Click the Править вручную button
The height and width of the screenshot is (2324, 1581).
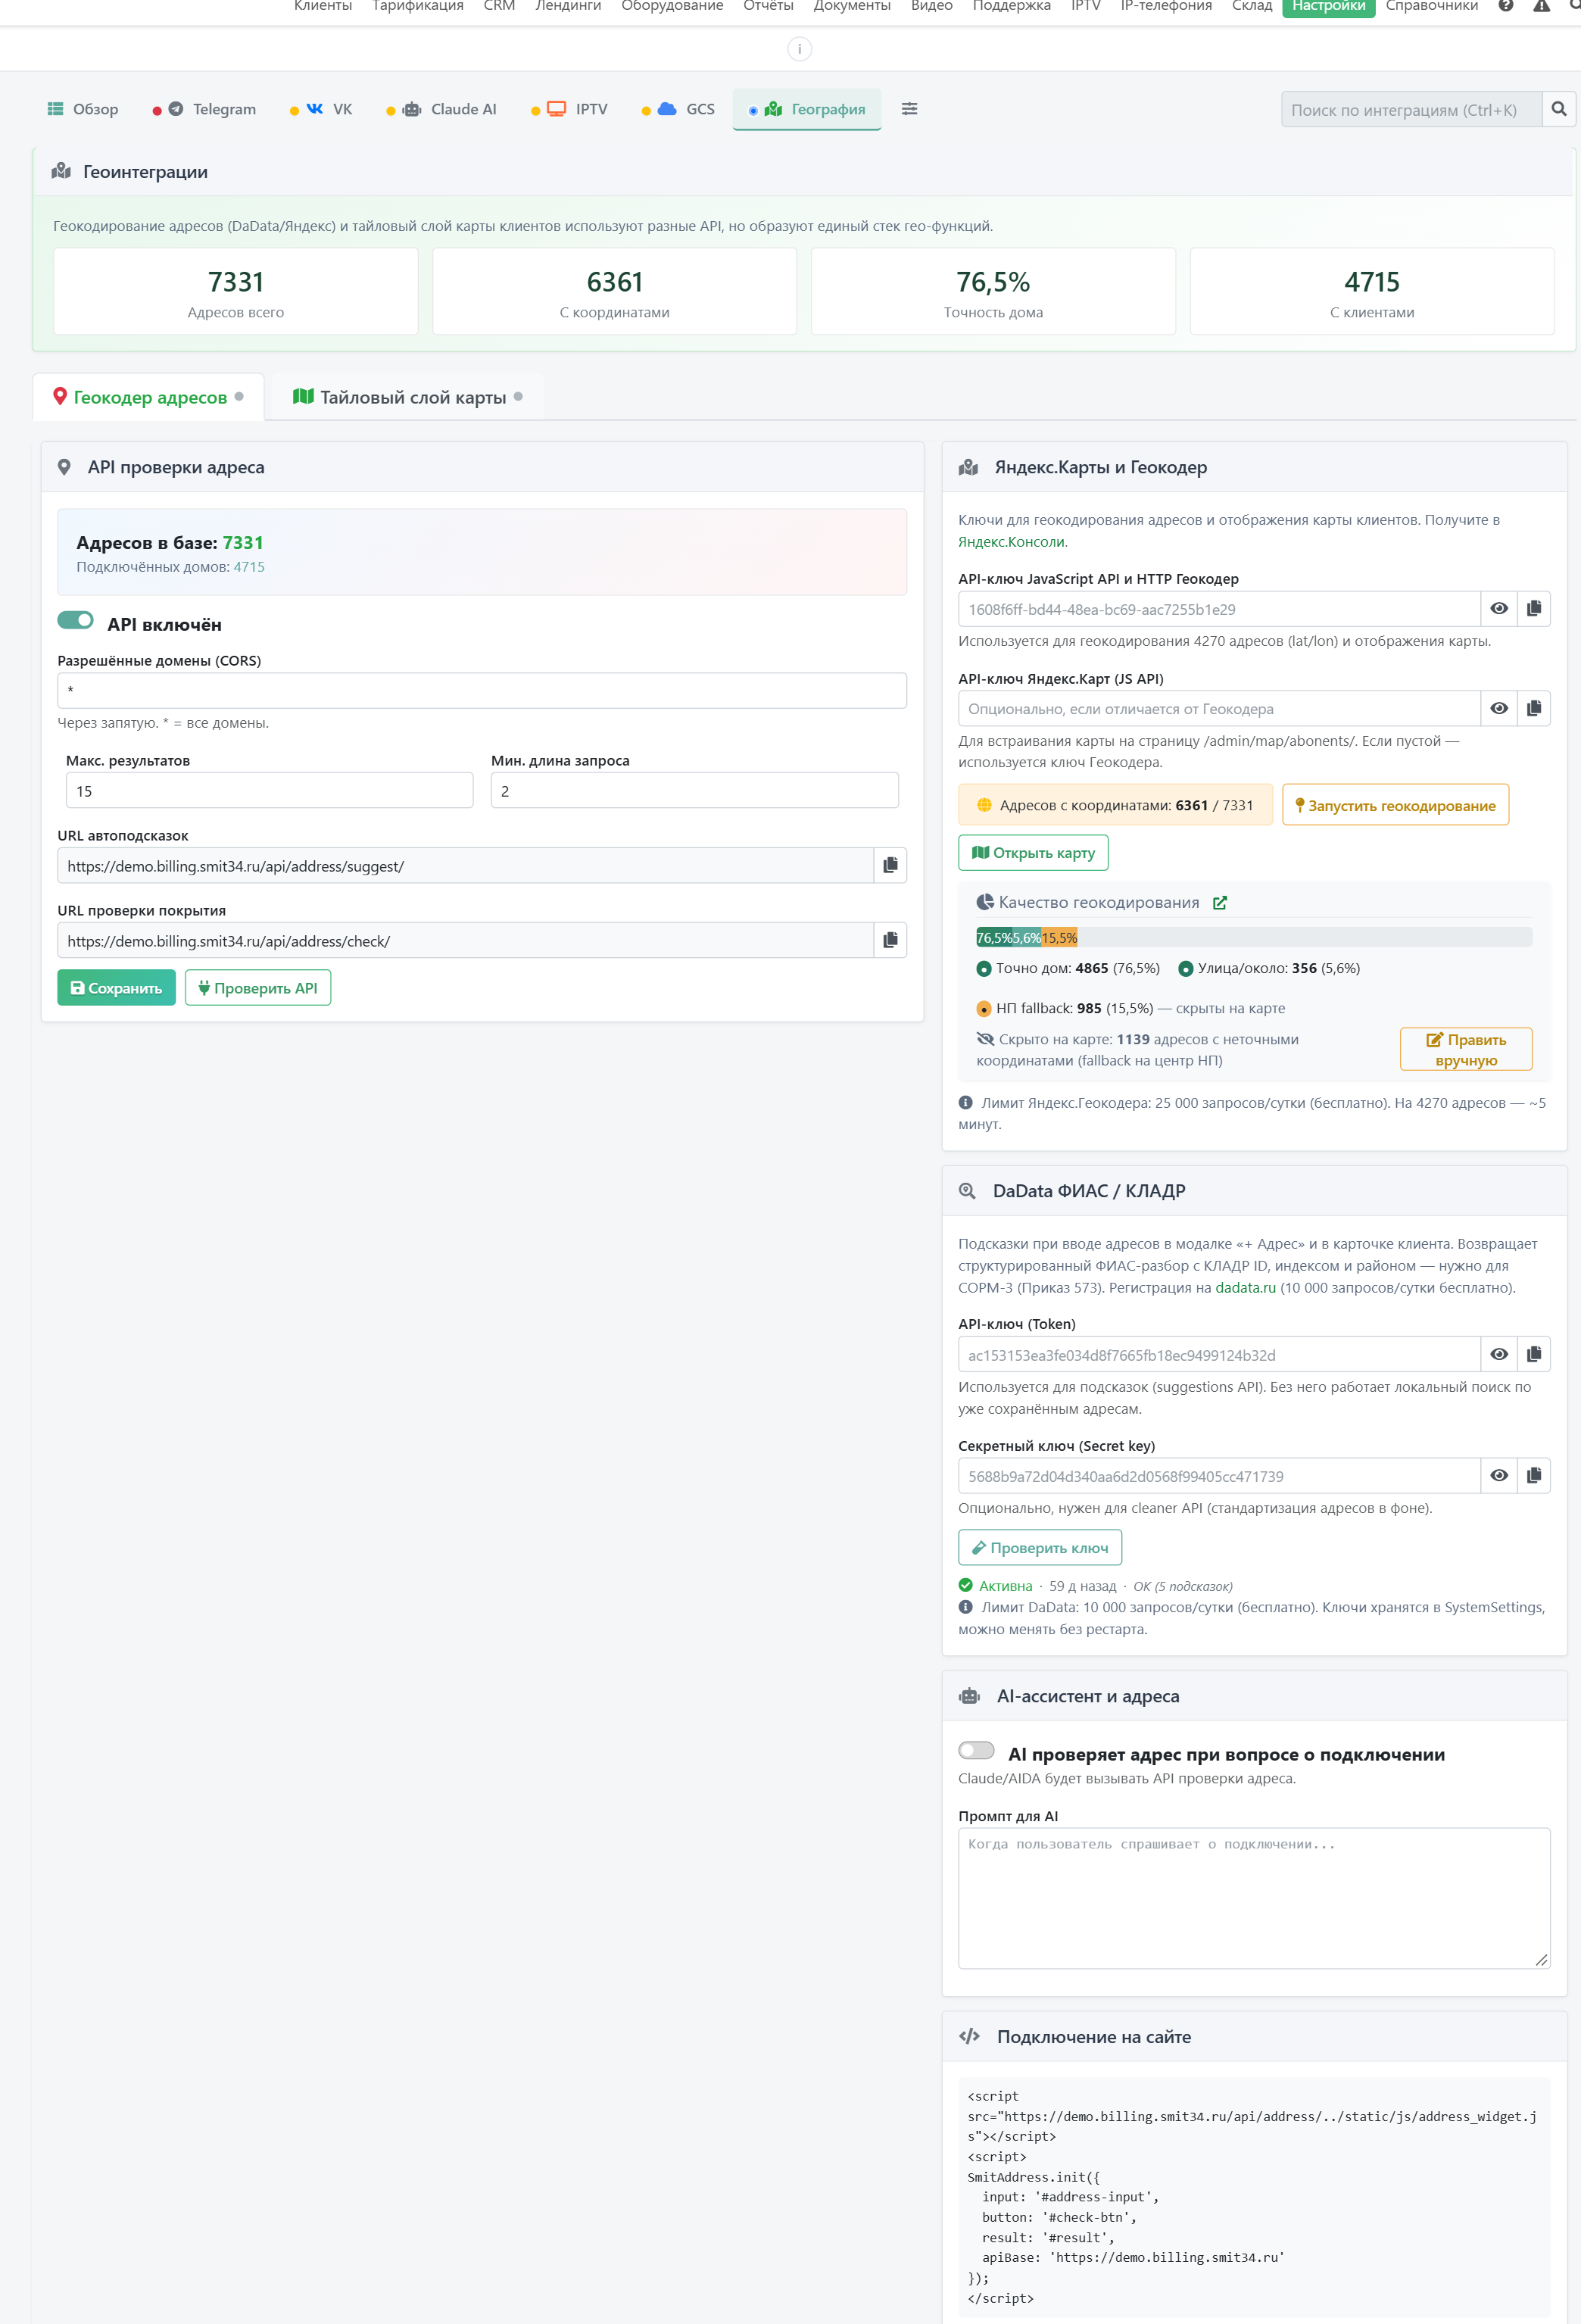(1466, 1049)
